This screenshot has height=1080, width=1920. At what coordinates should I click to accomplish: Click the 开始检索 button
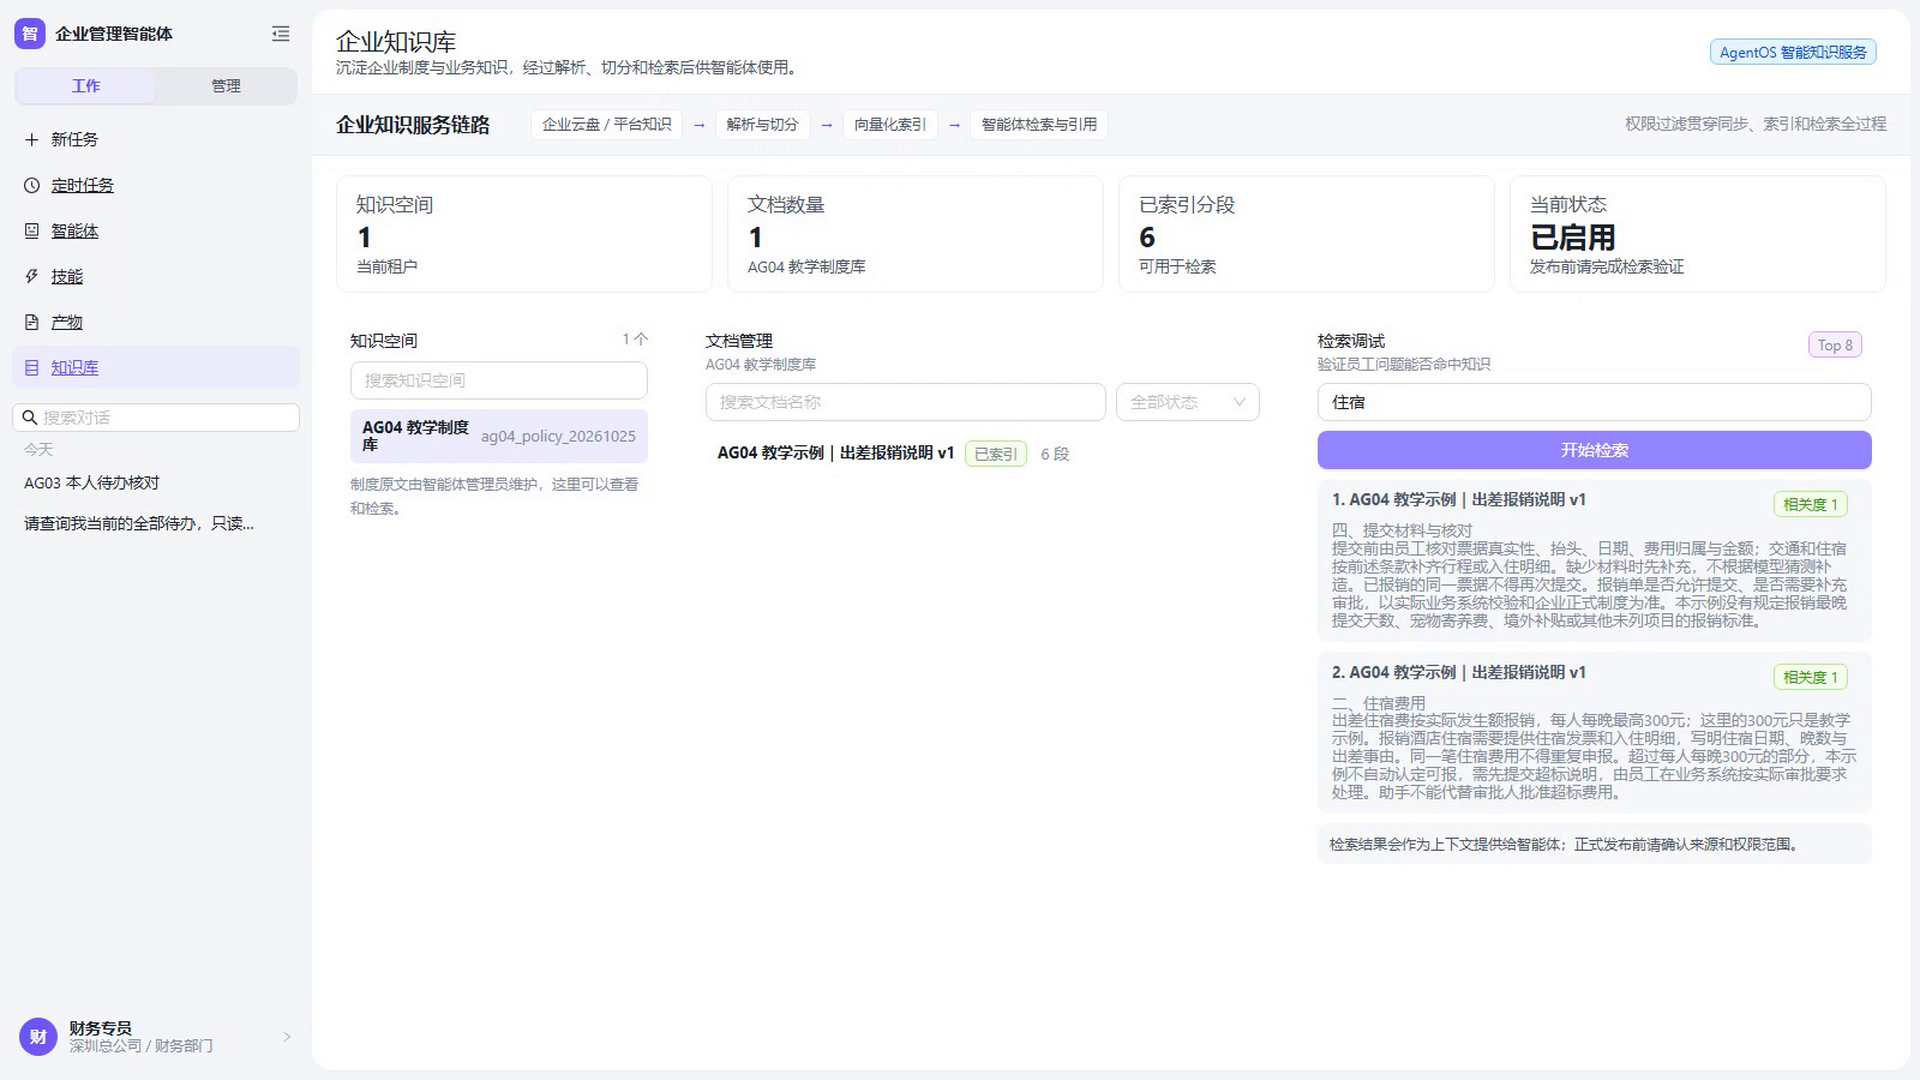(1594, 450)
